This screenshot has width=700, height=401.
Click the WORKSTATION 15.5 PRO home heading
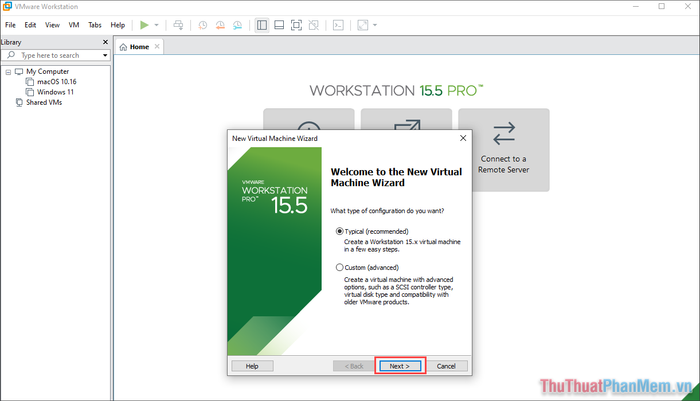coord(396,91)
